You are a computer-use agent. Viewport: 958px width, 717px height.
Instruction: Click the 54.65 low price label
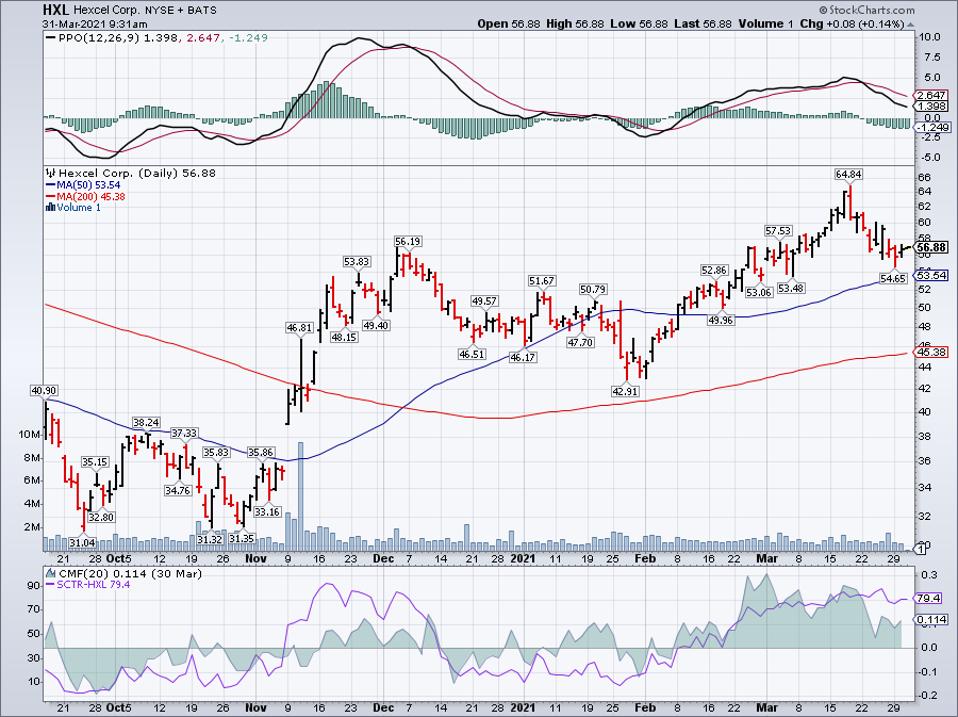pyautogui.click(x=893, y=278)
